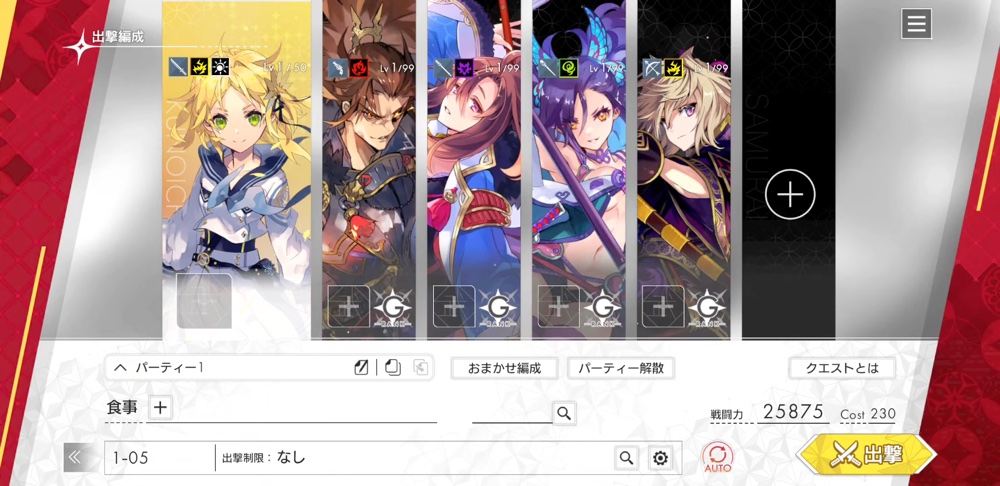Click the magnifier beside the food line
This screenshot has width=1000, height=486.
tap(564, 413)
